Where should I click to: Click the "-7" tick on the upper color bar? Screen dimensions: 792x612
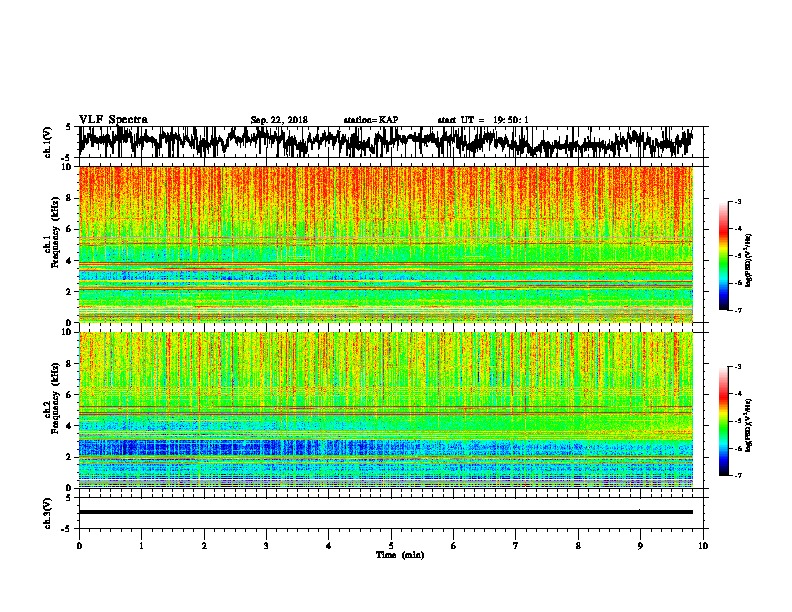pos(738,310)
